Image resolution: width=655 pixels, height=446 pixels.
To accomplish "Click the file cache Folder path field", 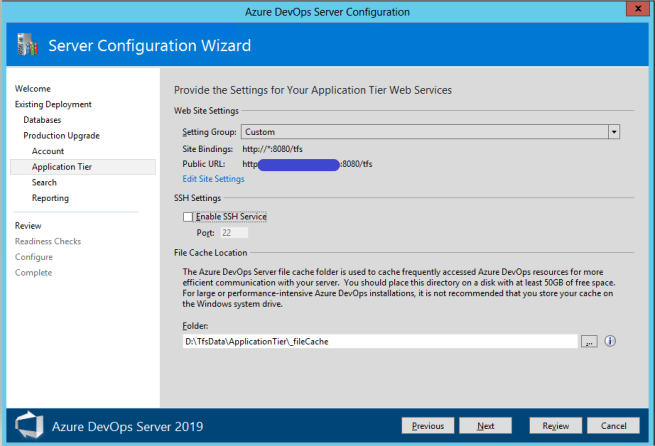I will coord(380,341).
